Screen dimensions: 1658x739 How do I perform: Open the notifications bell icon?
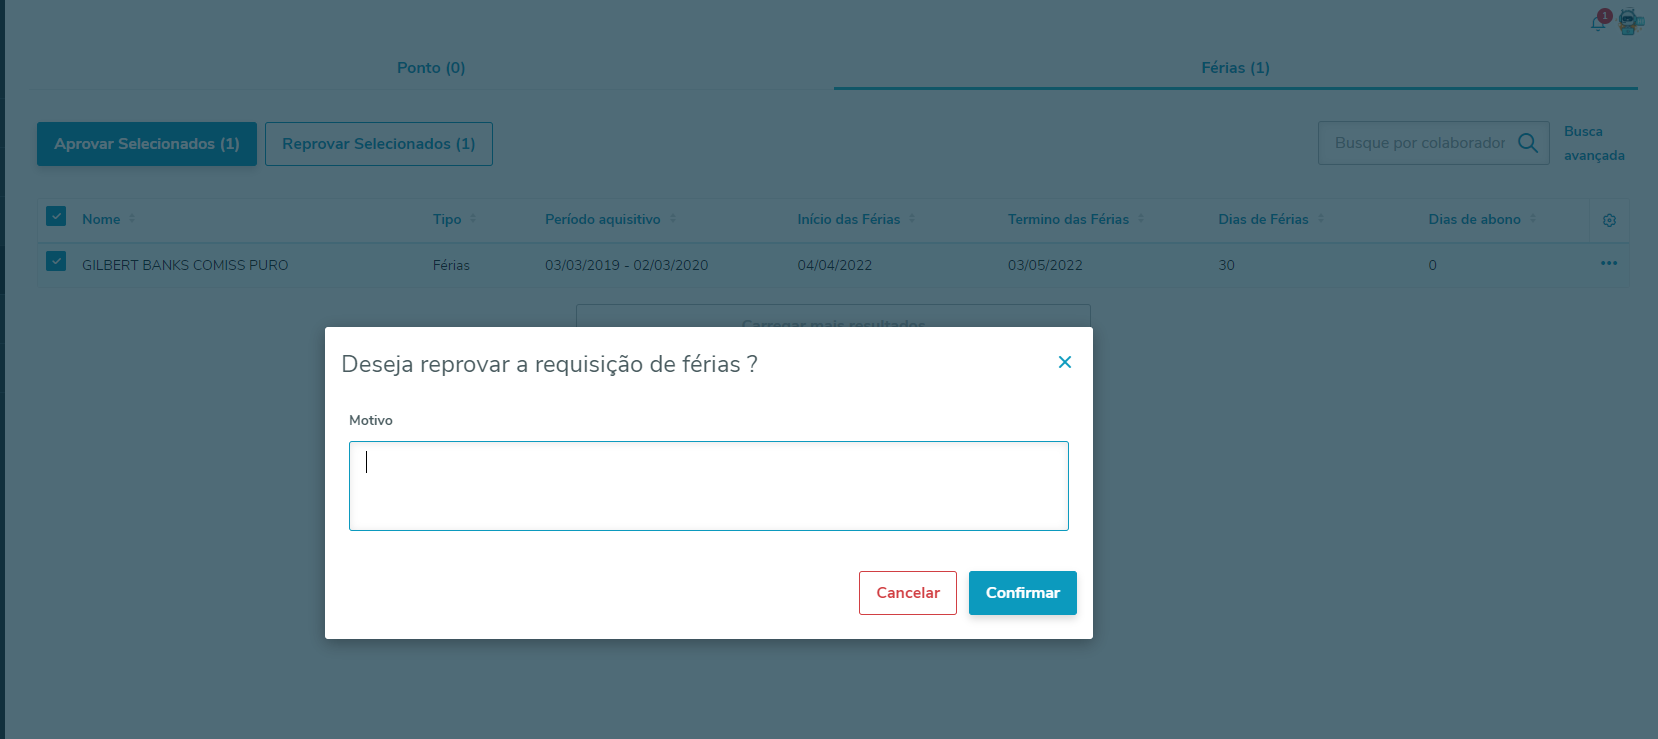(x=1598, y=22)
